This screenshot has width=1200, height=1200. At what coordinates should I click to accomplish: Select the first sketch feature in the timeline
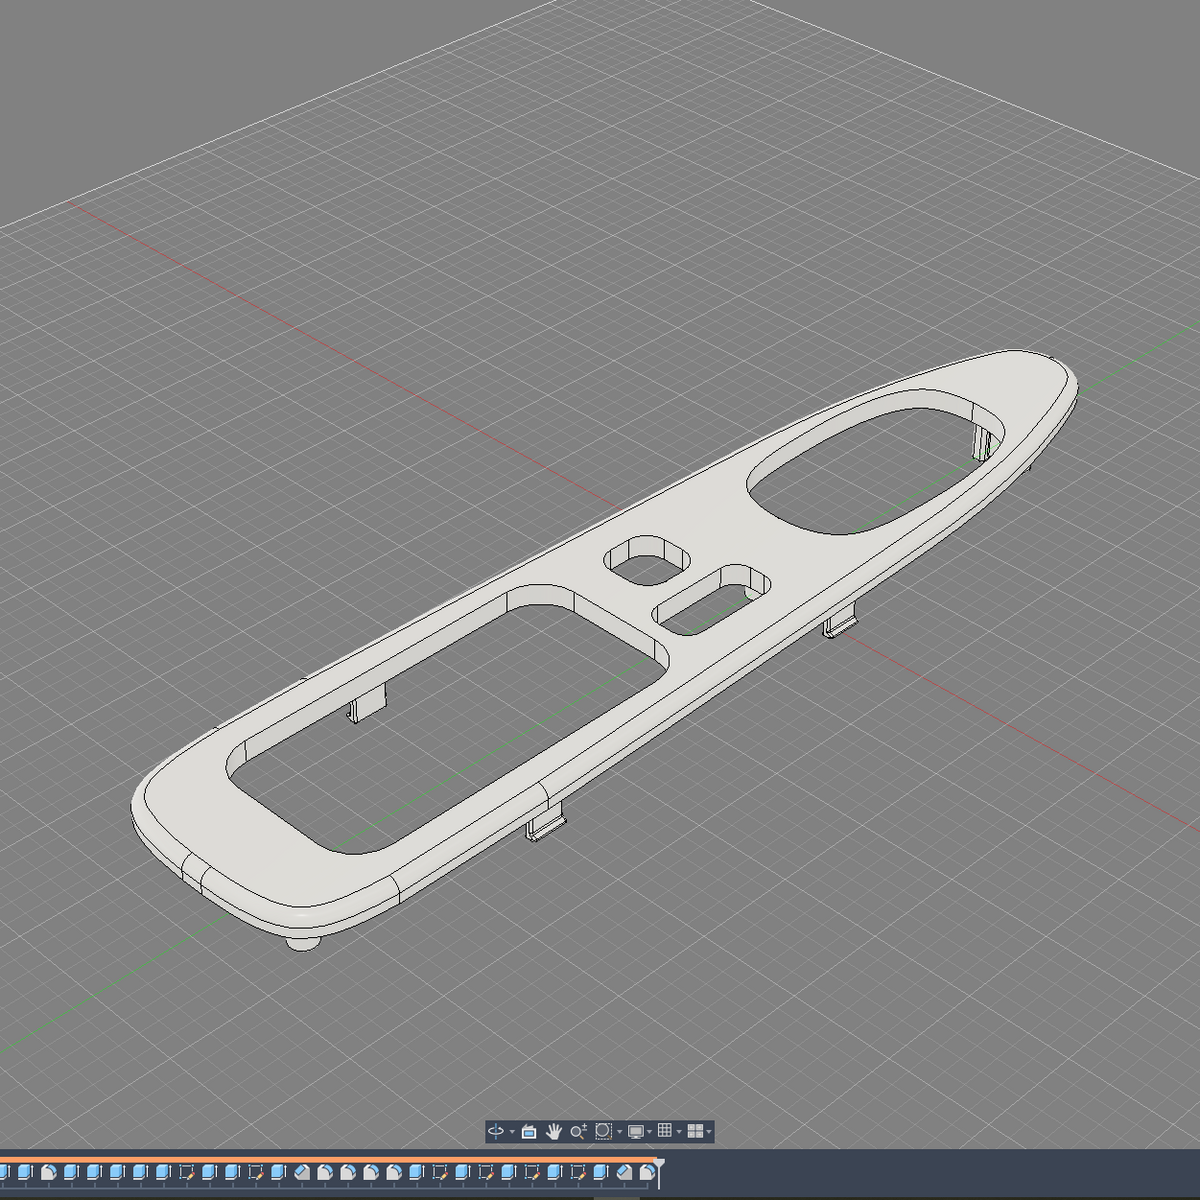187,1172
